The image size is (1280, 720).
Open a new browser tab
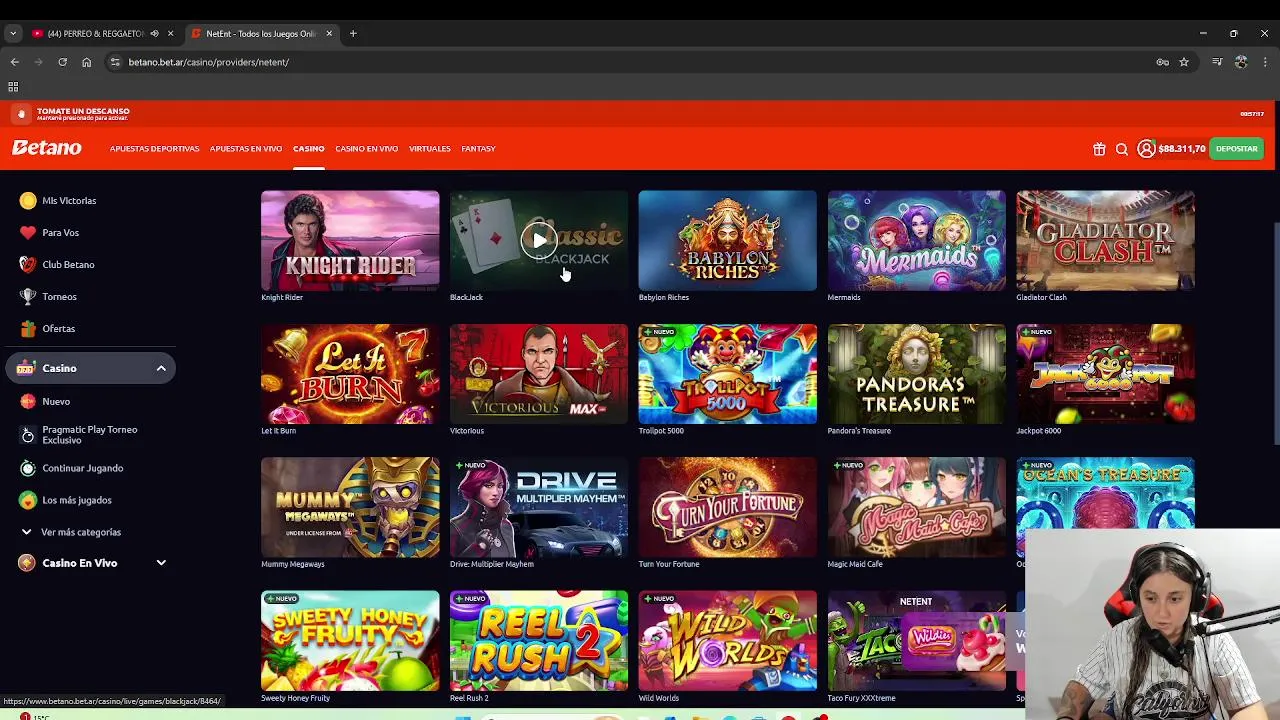point(352,34)
